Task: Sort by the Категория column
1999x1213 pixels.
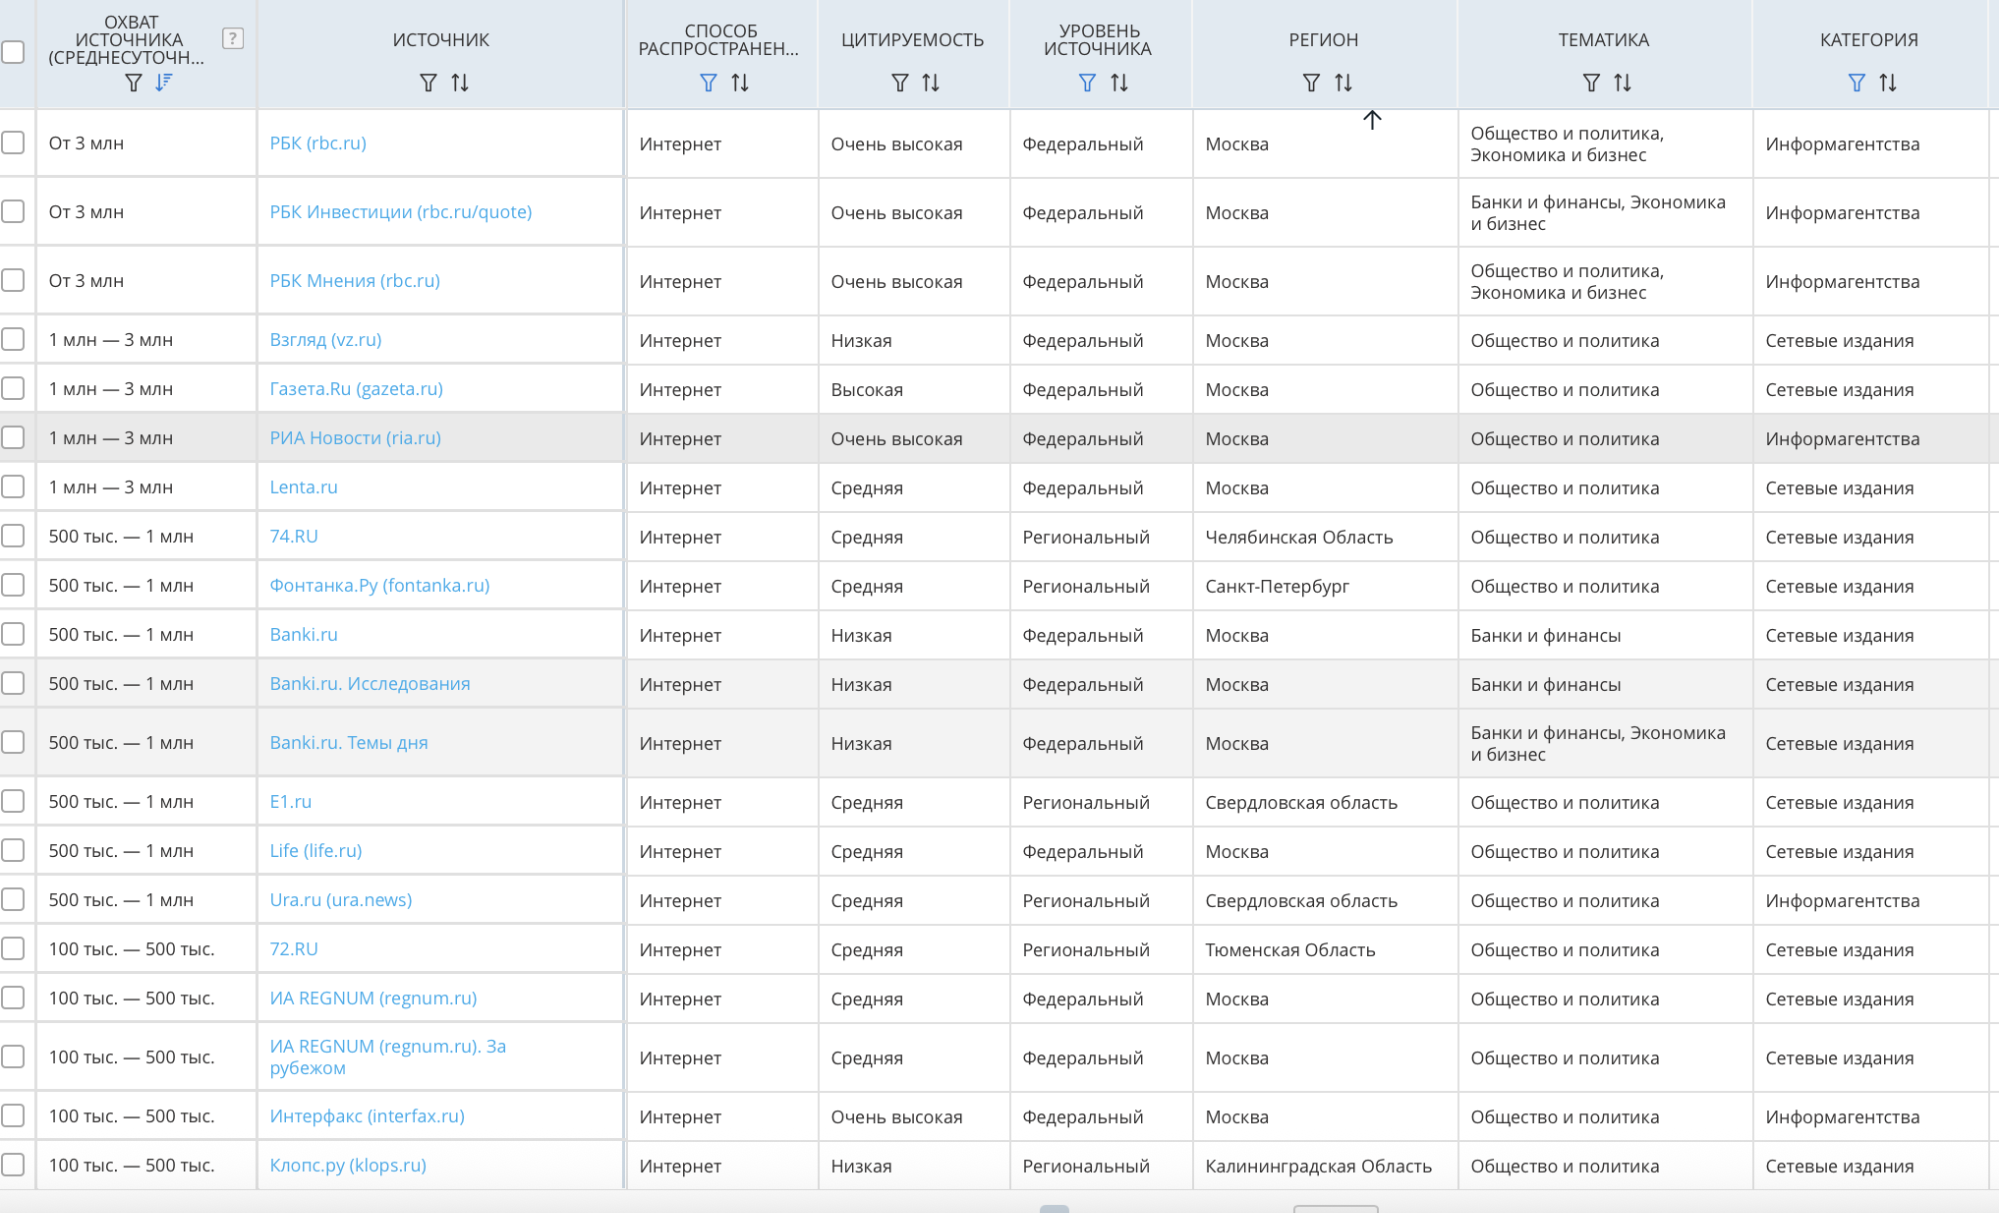Action: point(1888,83)
